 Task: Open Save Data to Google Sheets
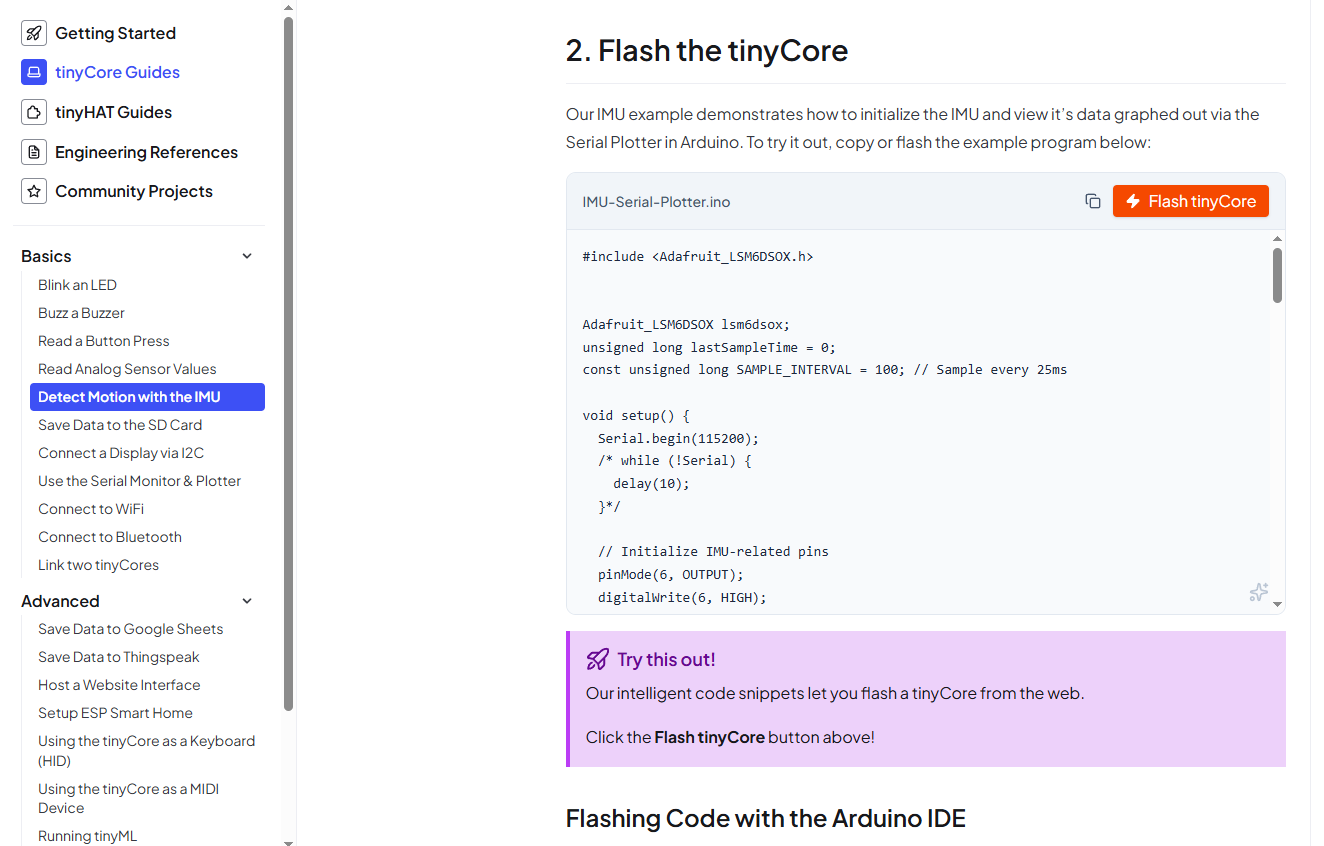[130, 629]
